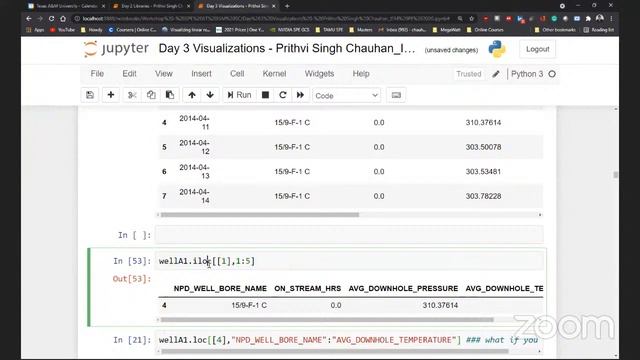This screenshot has width=640, height=360.
Task: Click the Out[53] table horizontal scrollbar
Action: pyautogui.click(x=327, y=320)
